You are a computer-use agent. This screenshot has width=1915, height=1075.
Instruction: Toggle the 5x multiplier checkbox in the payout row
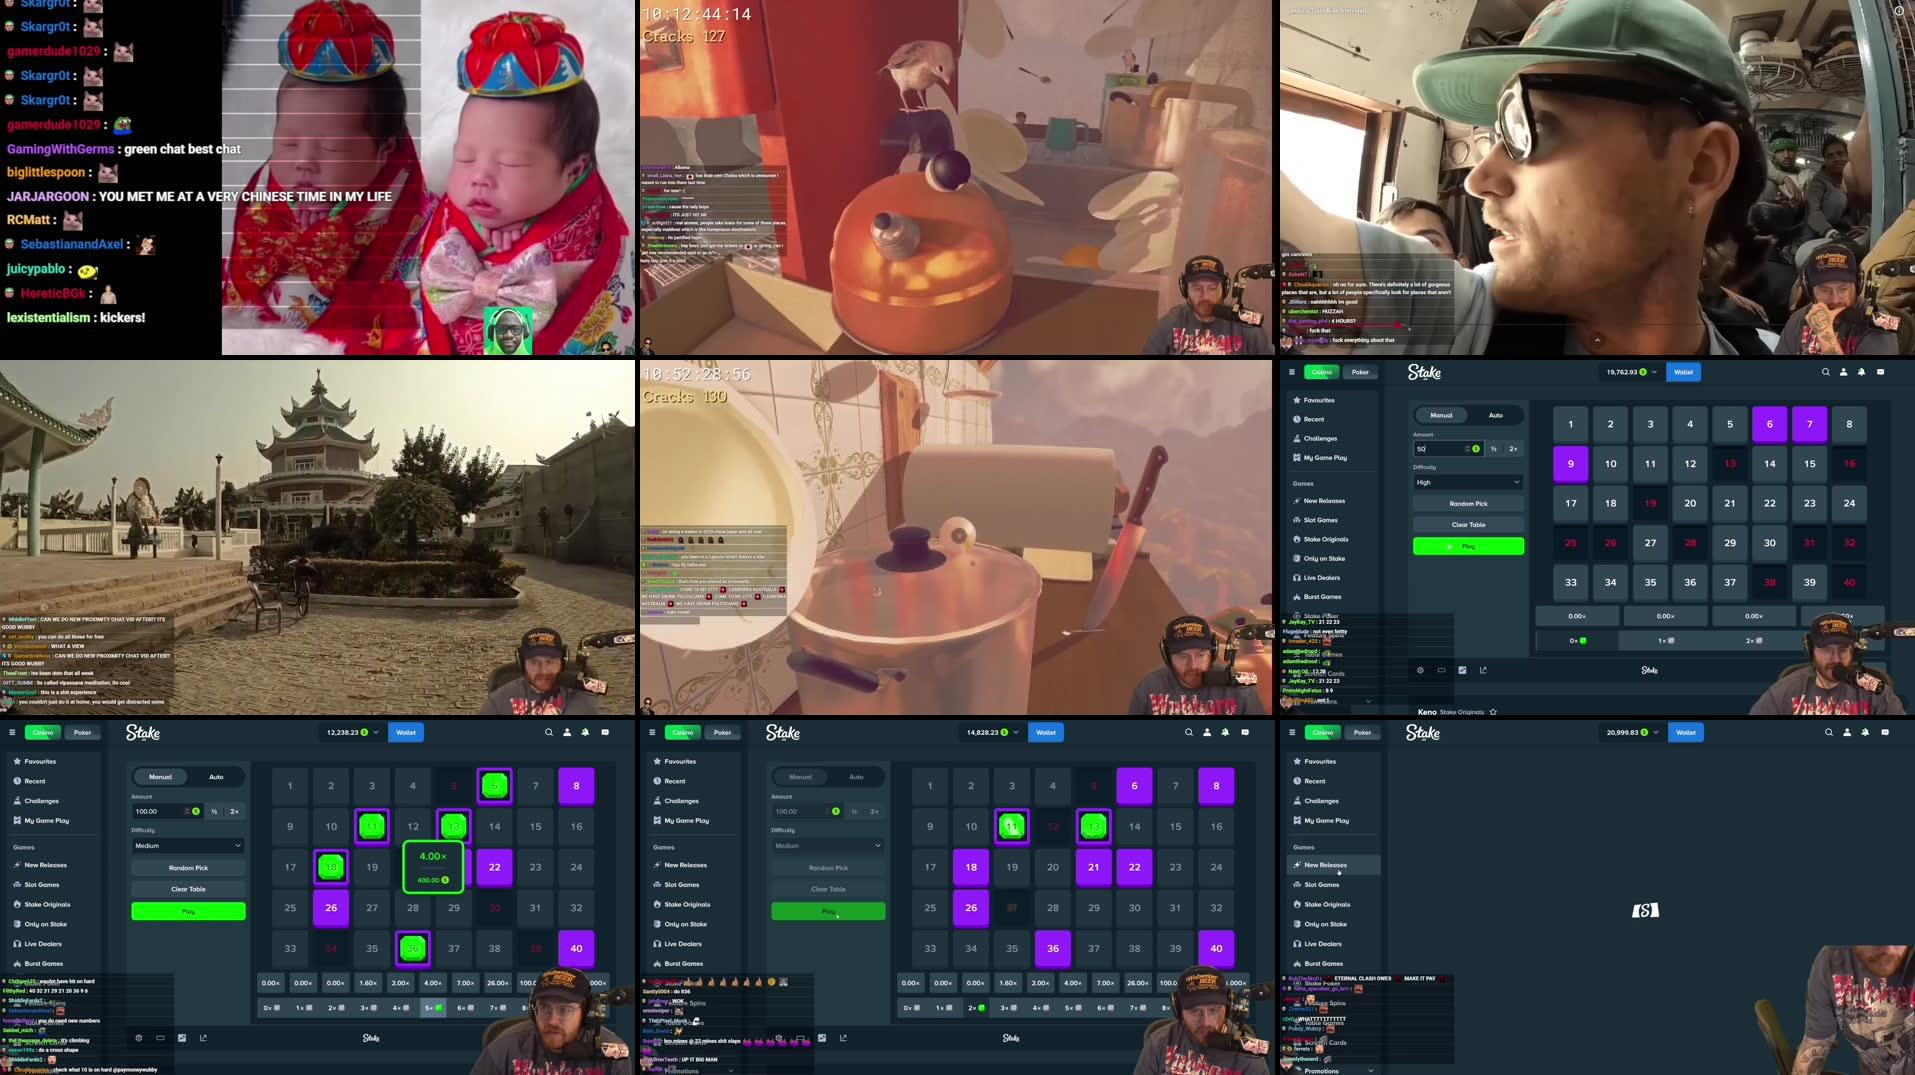point(432,1007)
